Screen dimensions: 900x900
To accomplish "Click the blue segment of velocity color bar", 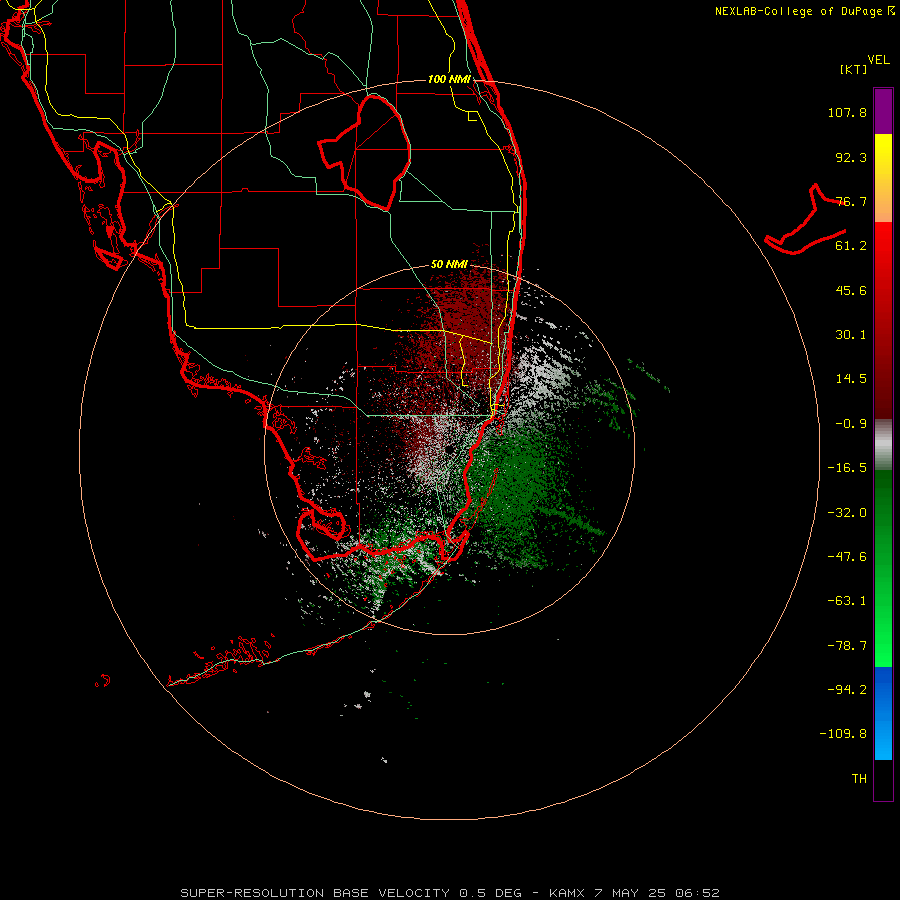I will [883, 713].
